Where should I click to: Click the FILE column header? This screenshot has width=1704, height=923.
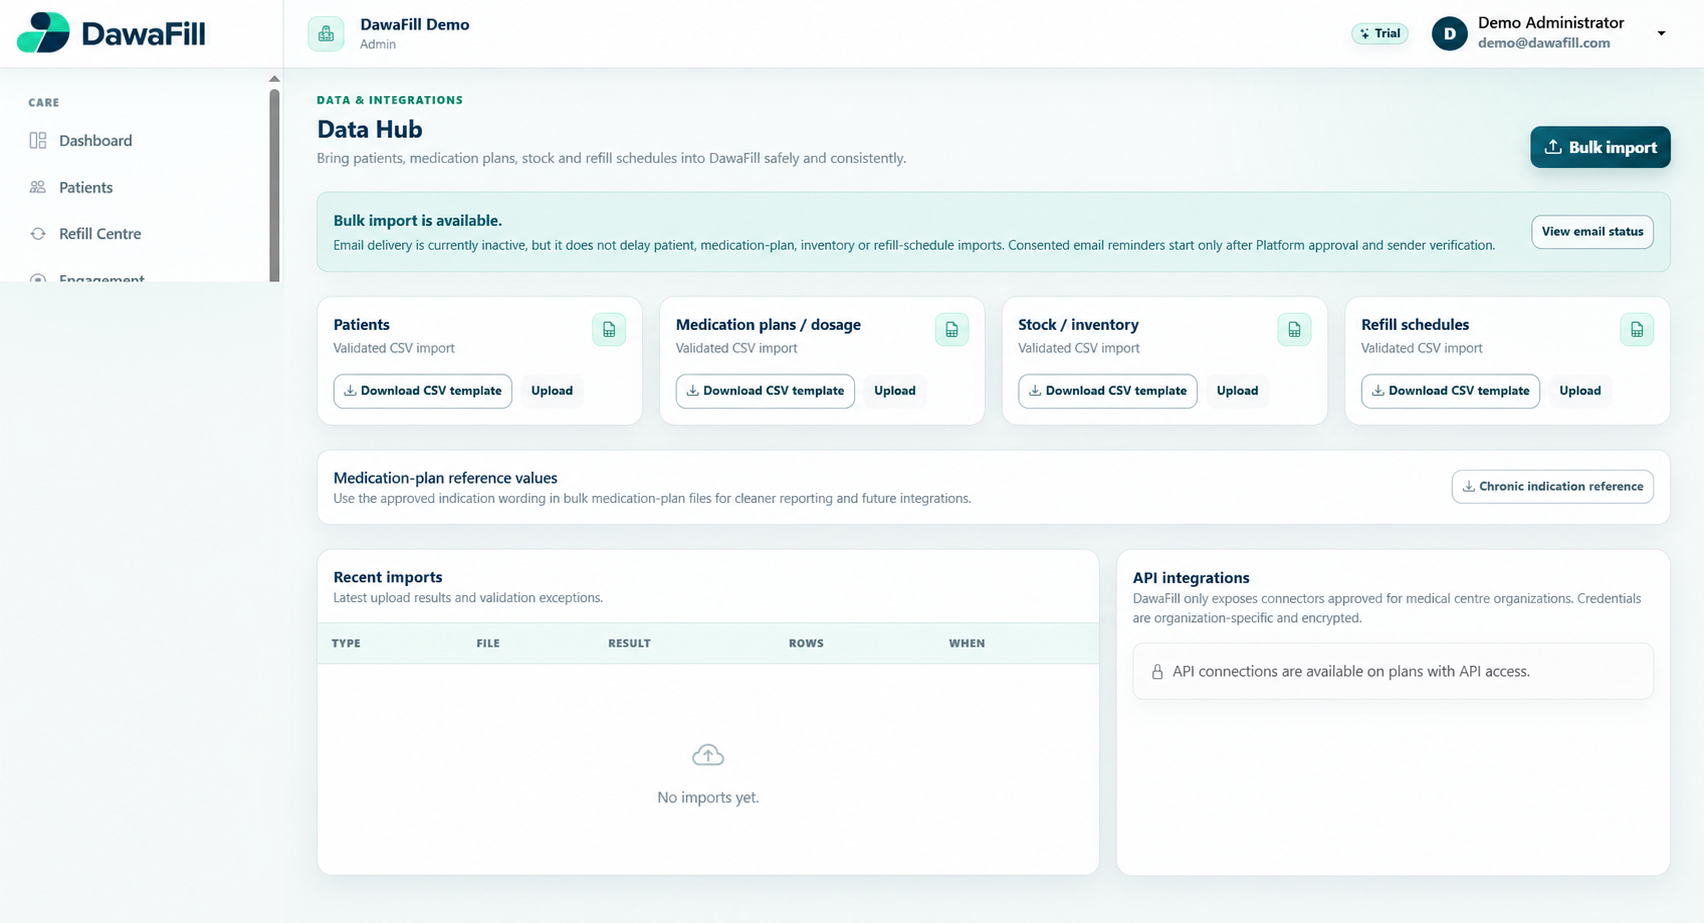tap(488, 643)
